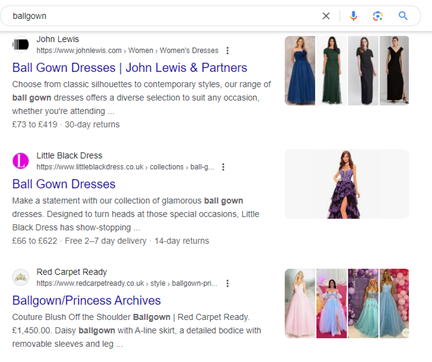Open Little Black Dress Ball Gown Dresses link
Image resolution: width=432 pixels, height=362 pixels.
(64, 184)
